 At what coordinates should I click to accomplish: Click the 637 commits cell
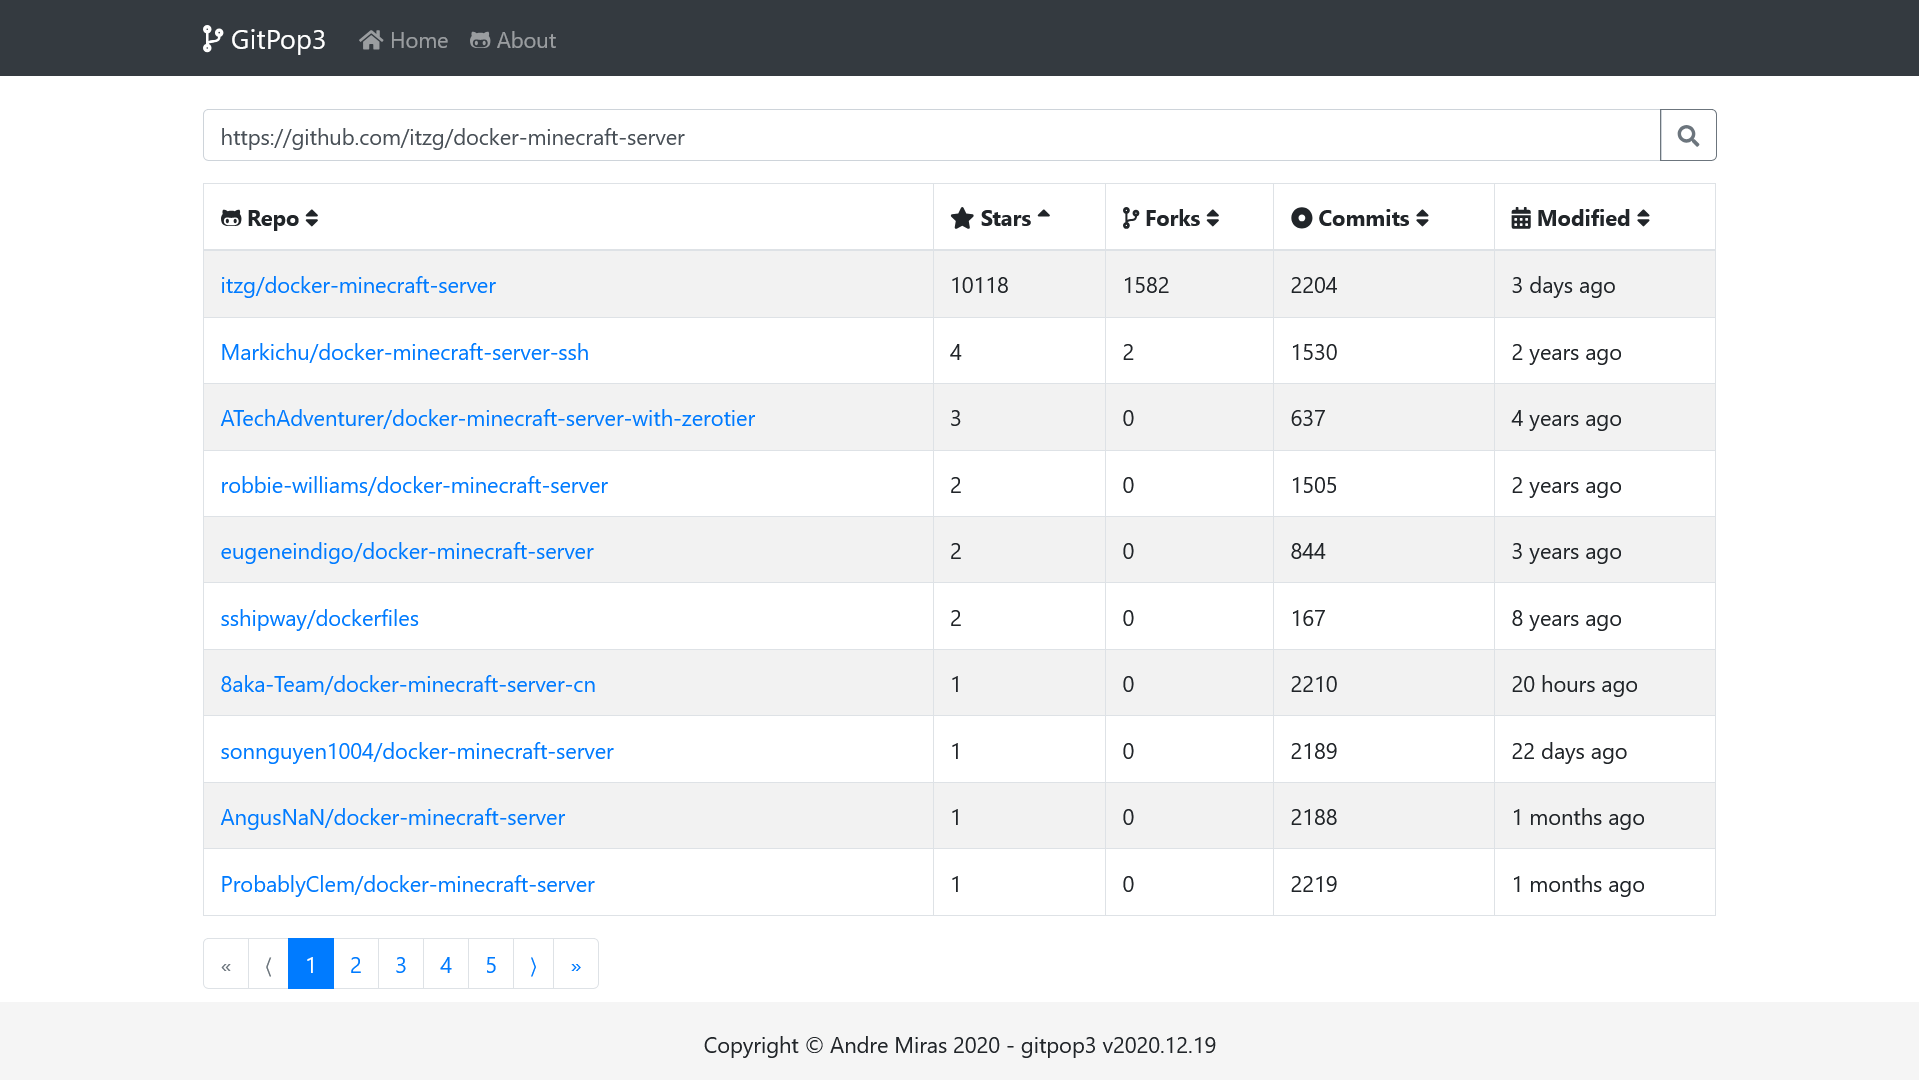coord(1384,418)
